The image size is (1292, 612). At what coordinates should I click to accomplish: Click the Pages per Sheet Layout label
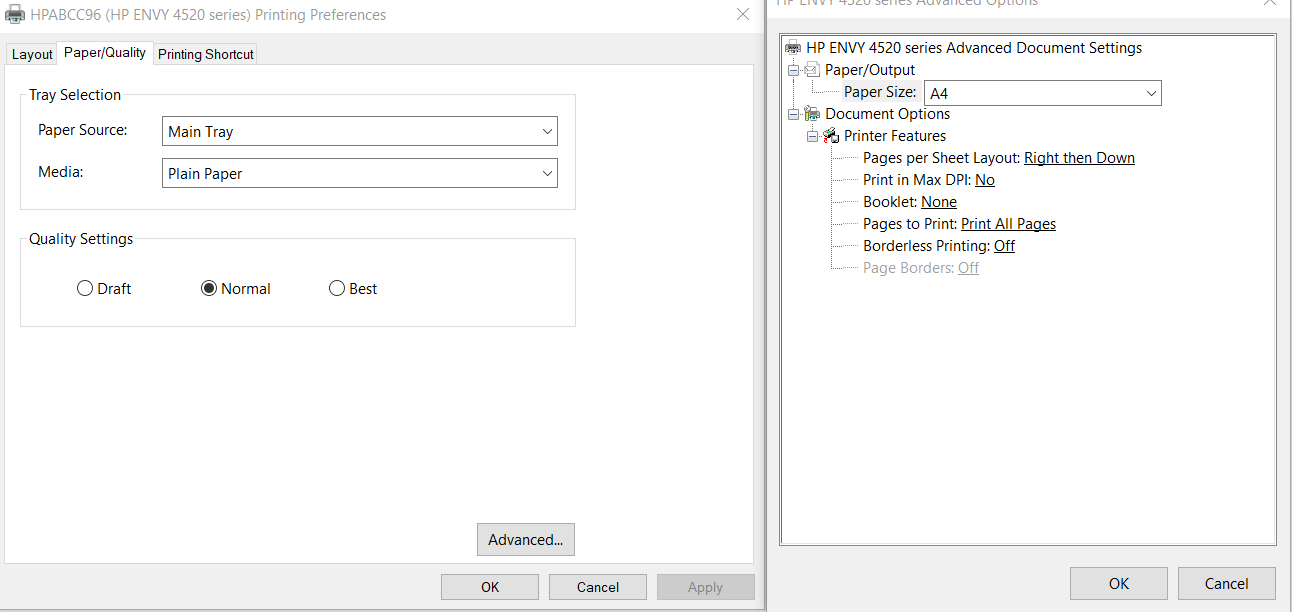(941, 158)
